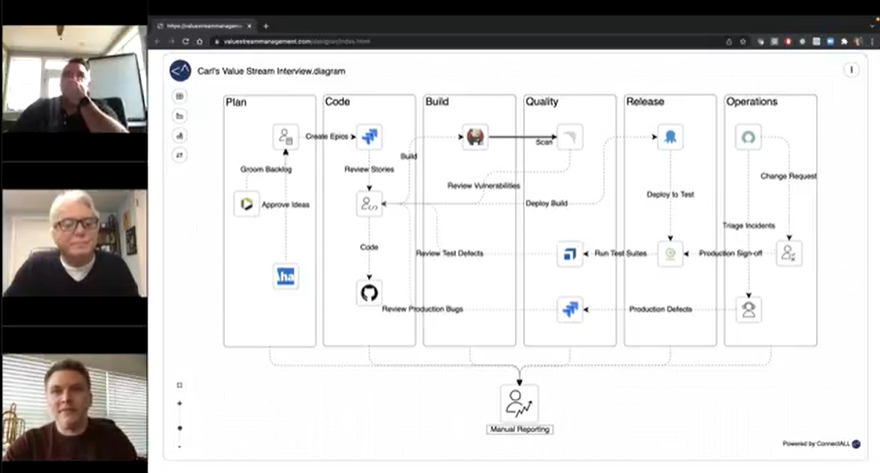Click the app logo beside the diagram title

click(x=180, y=71)
